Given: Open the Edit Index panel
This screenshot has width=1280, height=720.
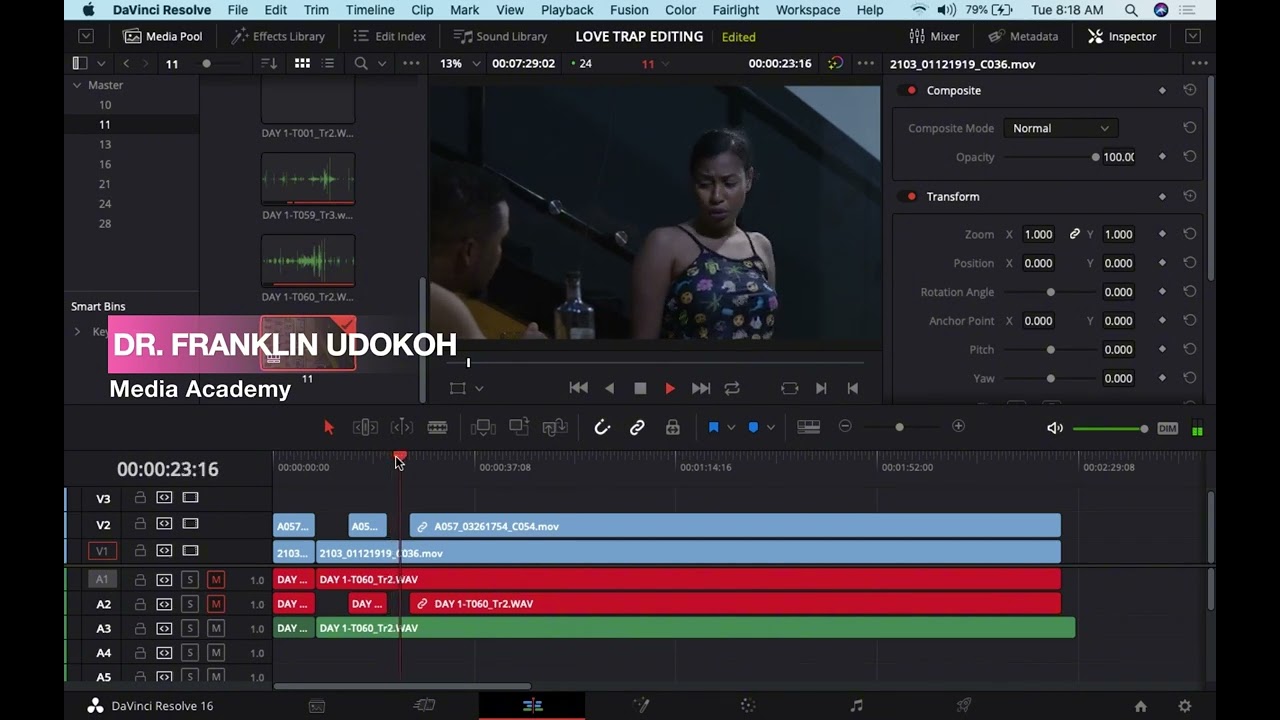Looking at the screenshot, I should pos(390,36).
